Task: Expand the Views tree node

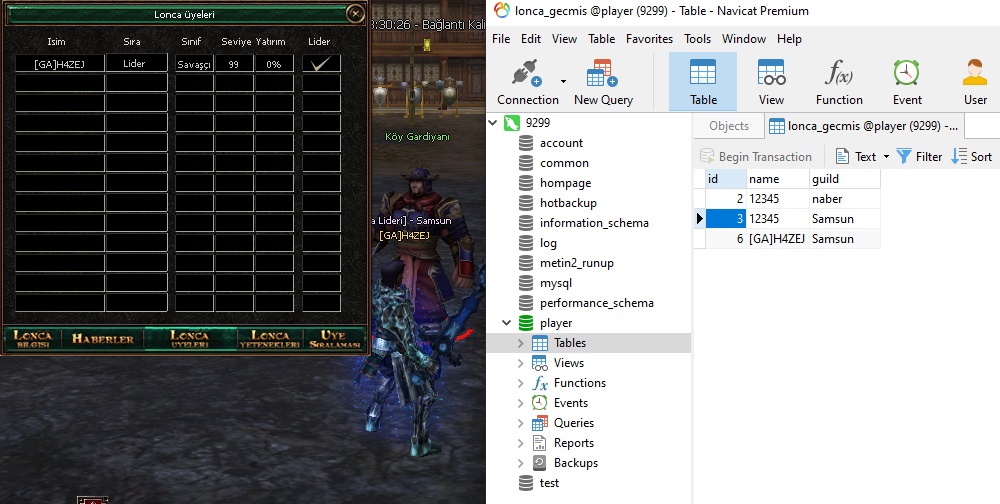Action: click(x=520, y=363)
